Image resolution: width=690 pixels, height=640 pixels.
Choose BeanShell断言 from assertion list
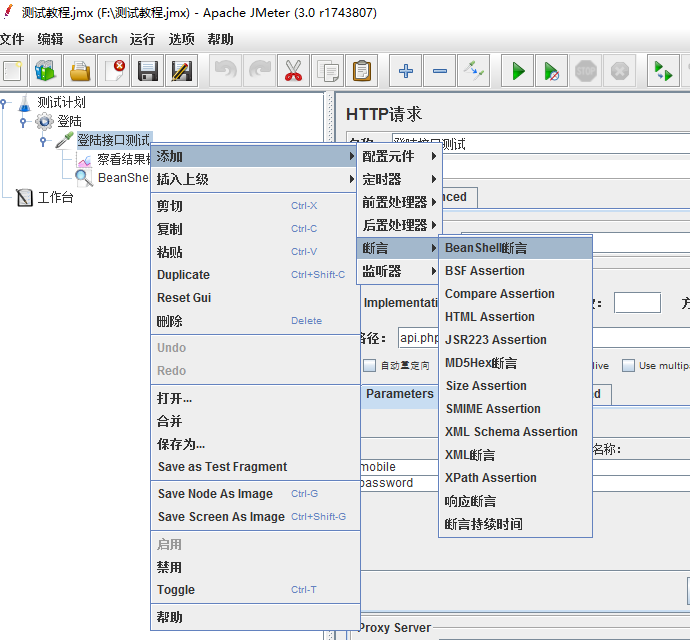point(515,248)
